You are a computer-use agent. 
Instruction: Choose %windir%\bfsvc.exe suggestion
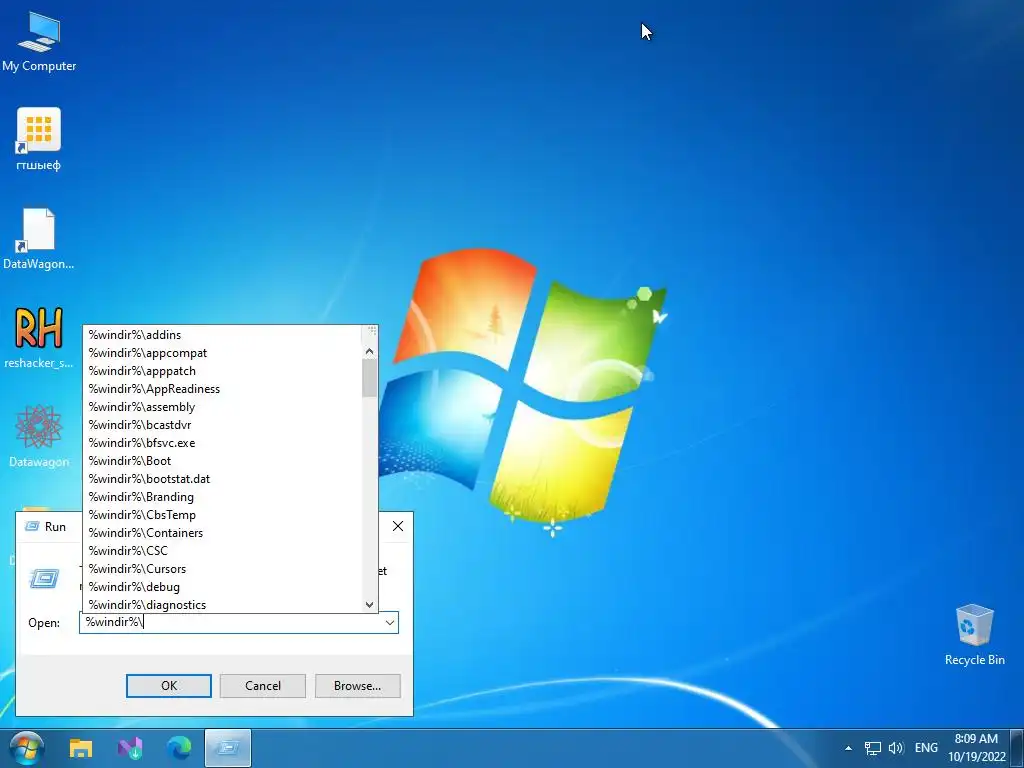coord(222,443)
